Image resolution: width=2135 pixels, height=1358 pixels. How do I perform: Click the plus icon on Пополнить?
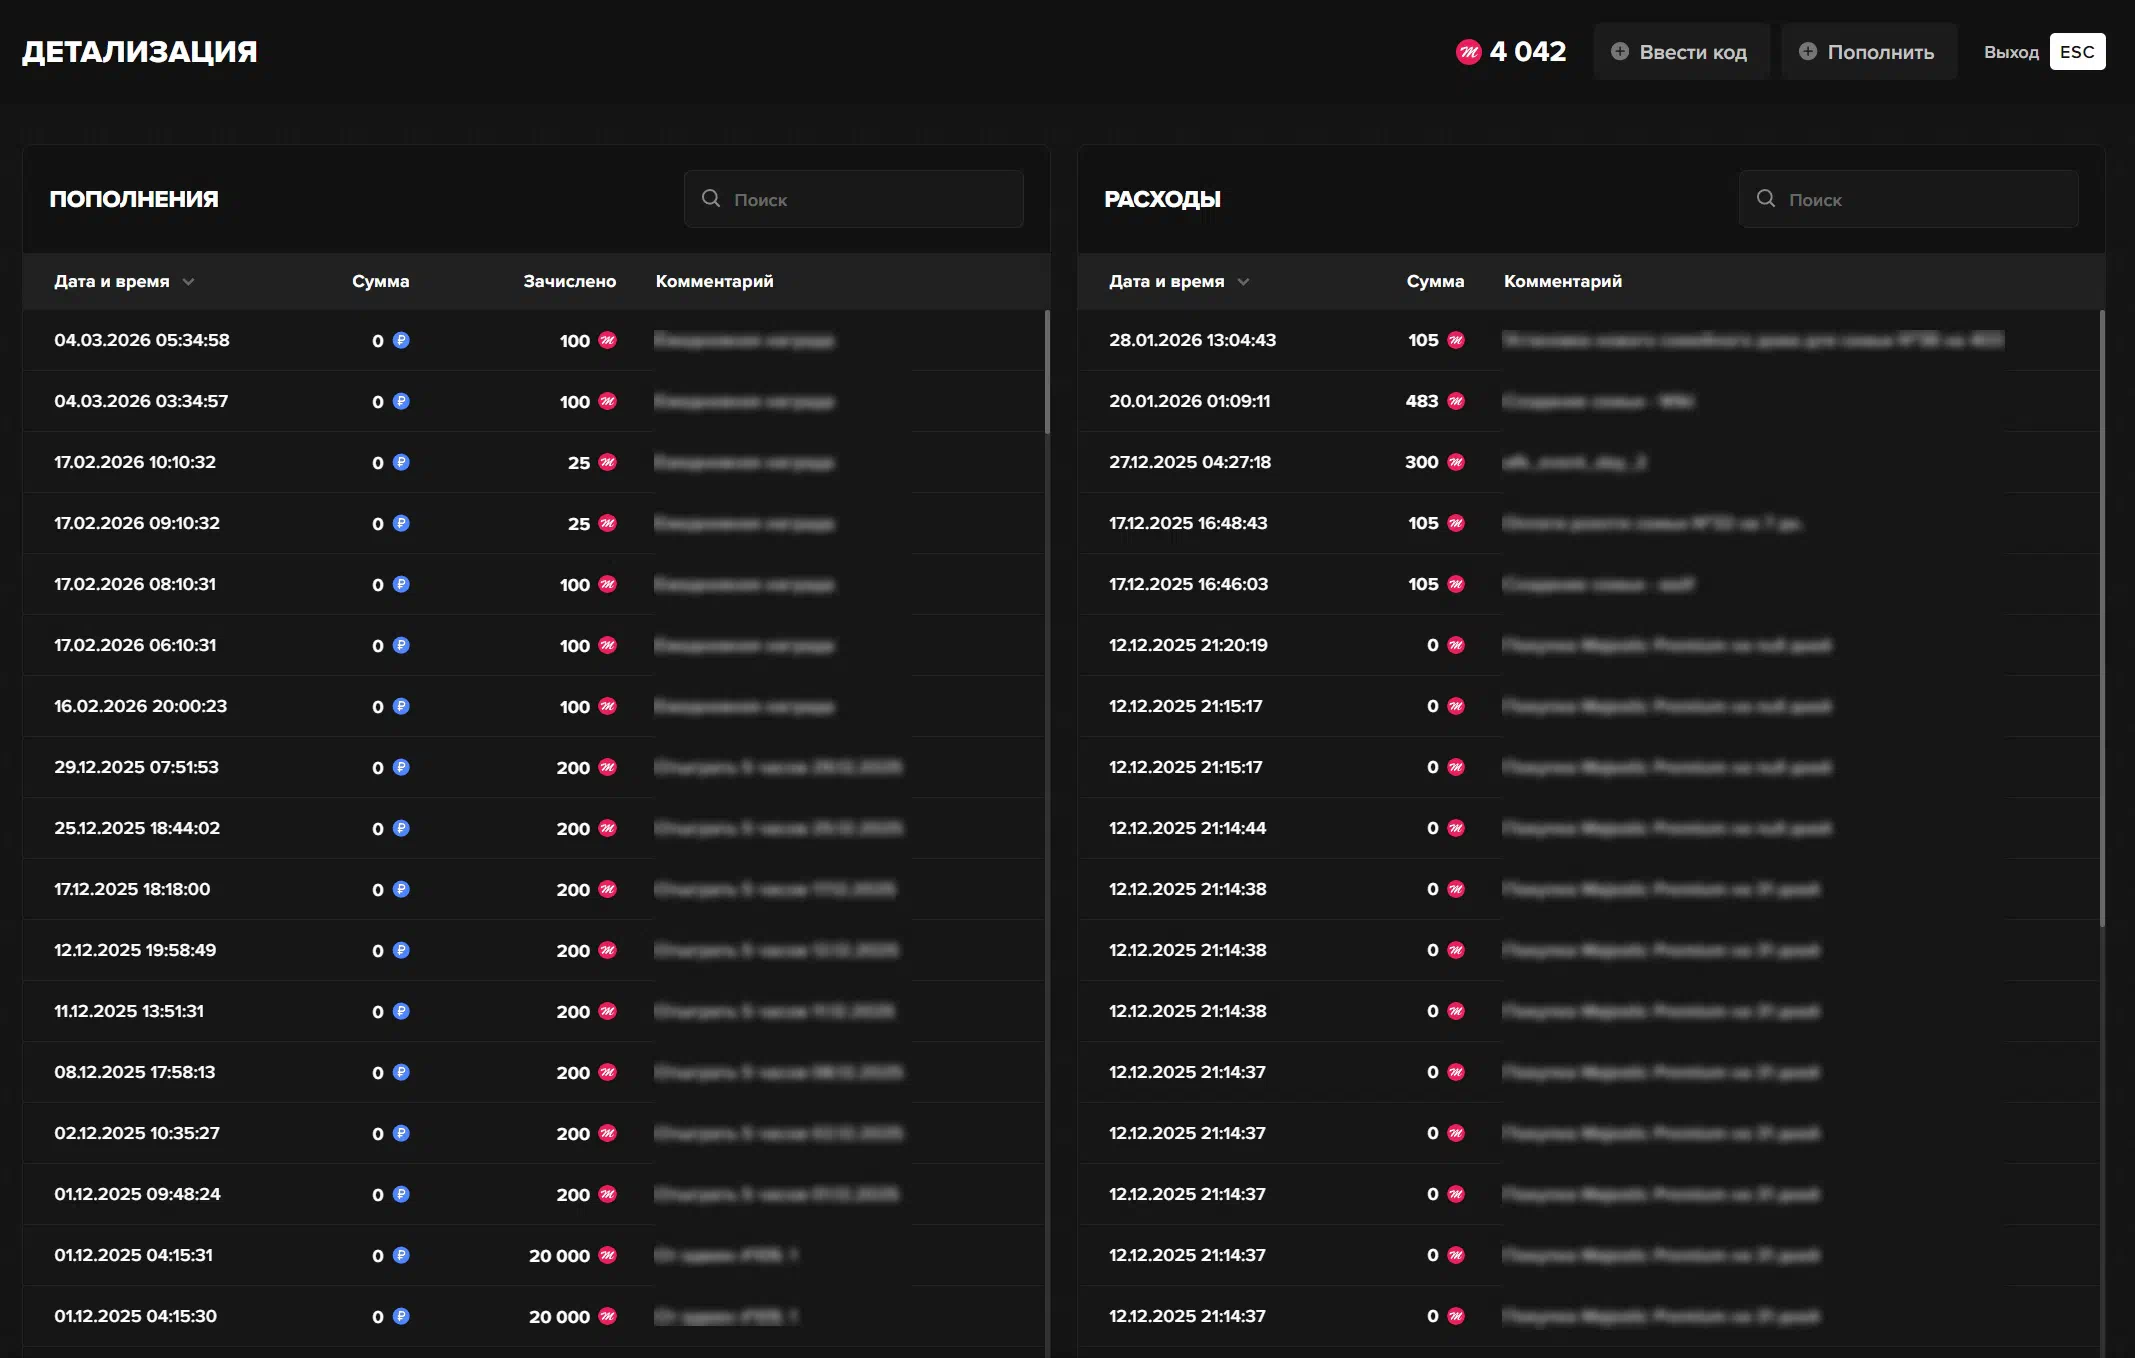tap(1808, 51)
